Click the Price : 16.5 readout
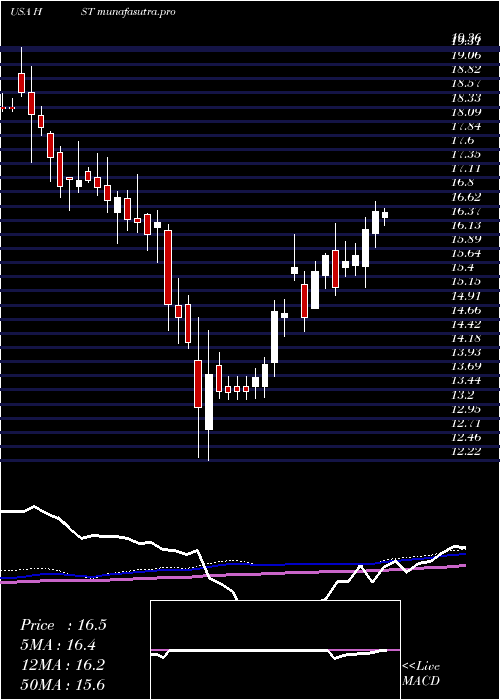 [63, 625]
